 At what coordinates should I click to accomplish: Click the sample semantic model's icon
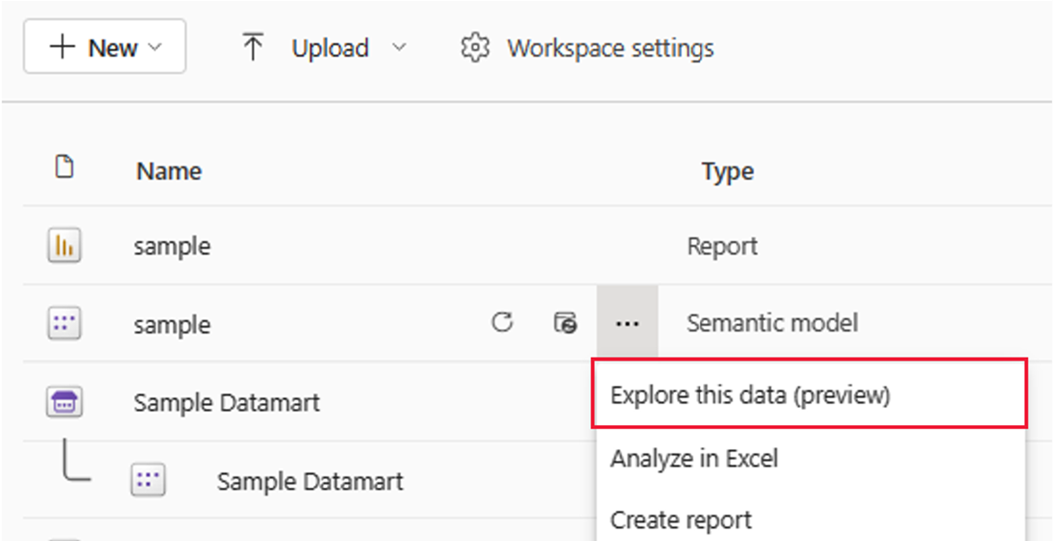point(64,323)
